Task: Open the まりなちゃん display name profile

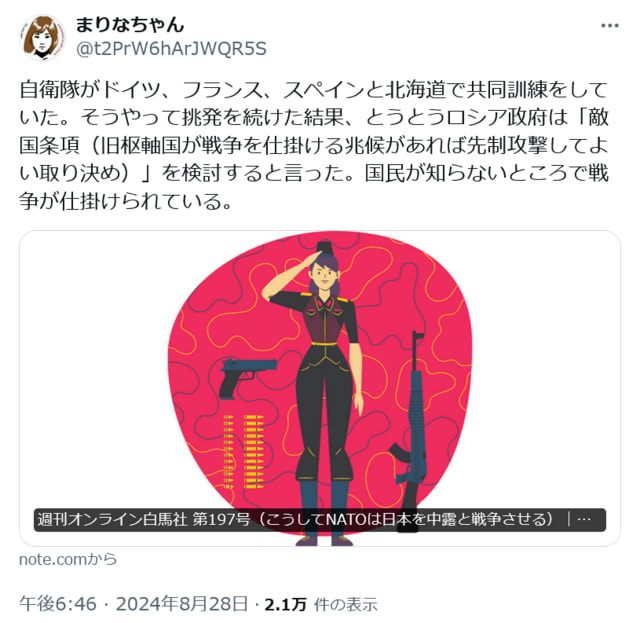Action: coord(130,24)
